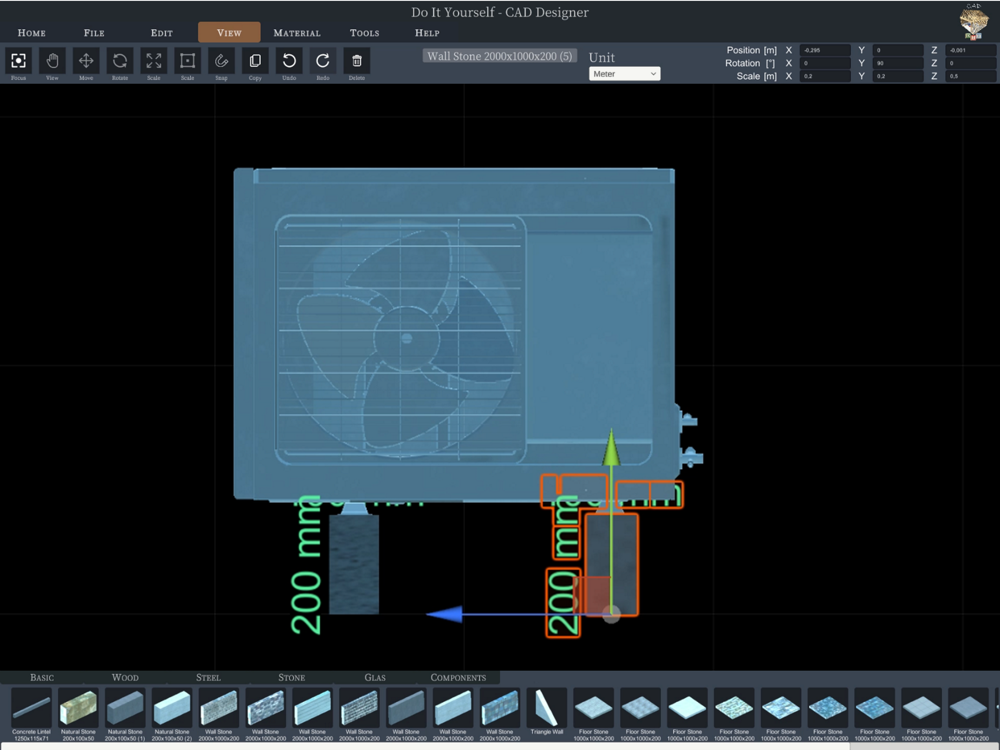The width and height of the screenshot is (1000, 750).
Task: Click the Position X input field
Action: (824, 50)
